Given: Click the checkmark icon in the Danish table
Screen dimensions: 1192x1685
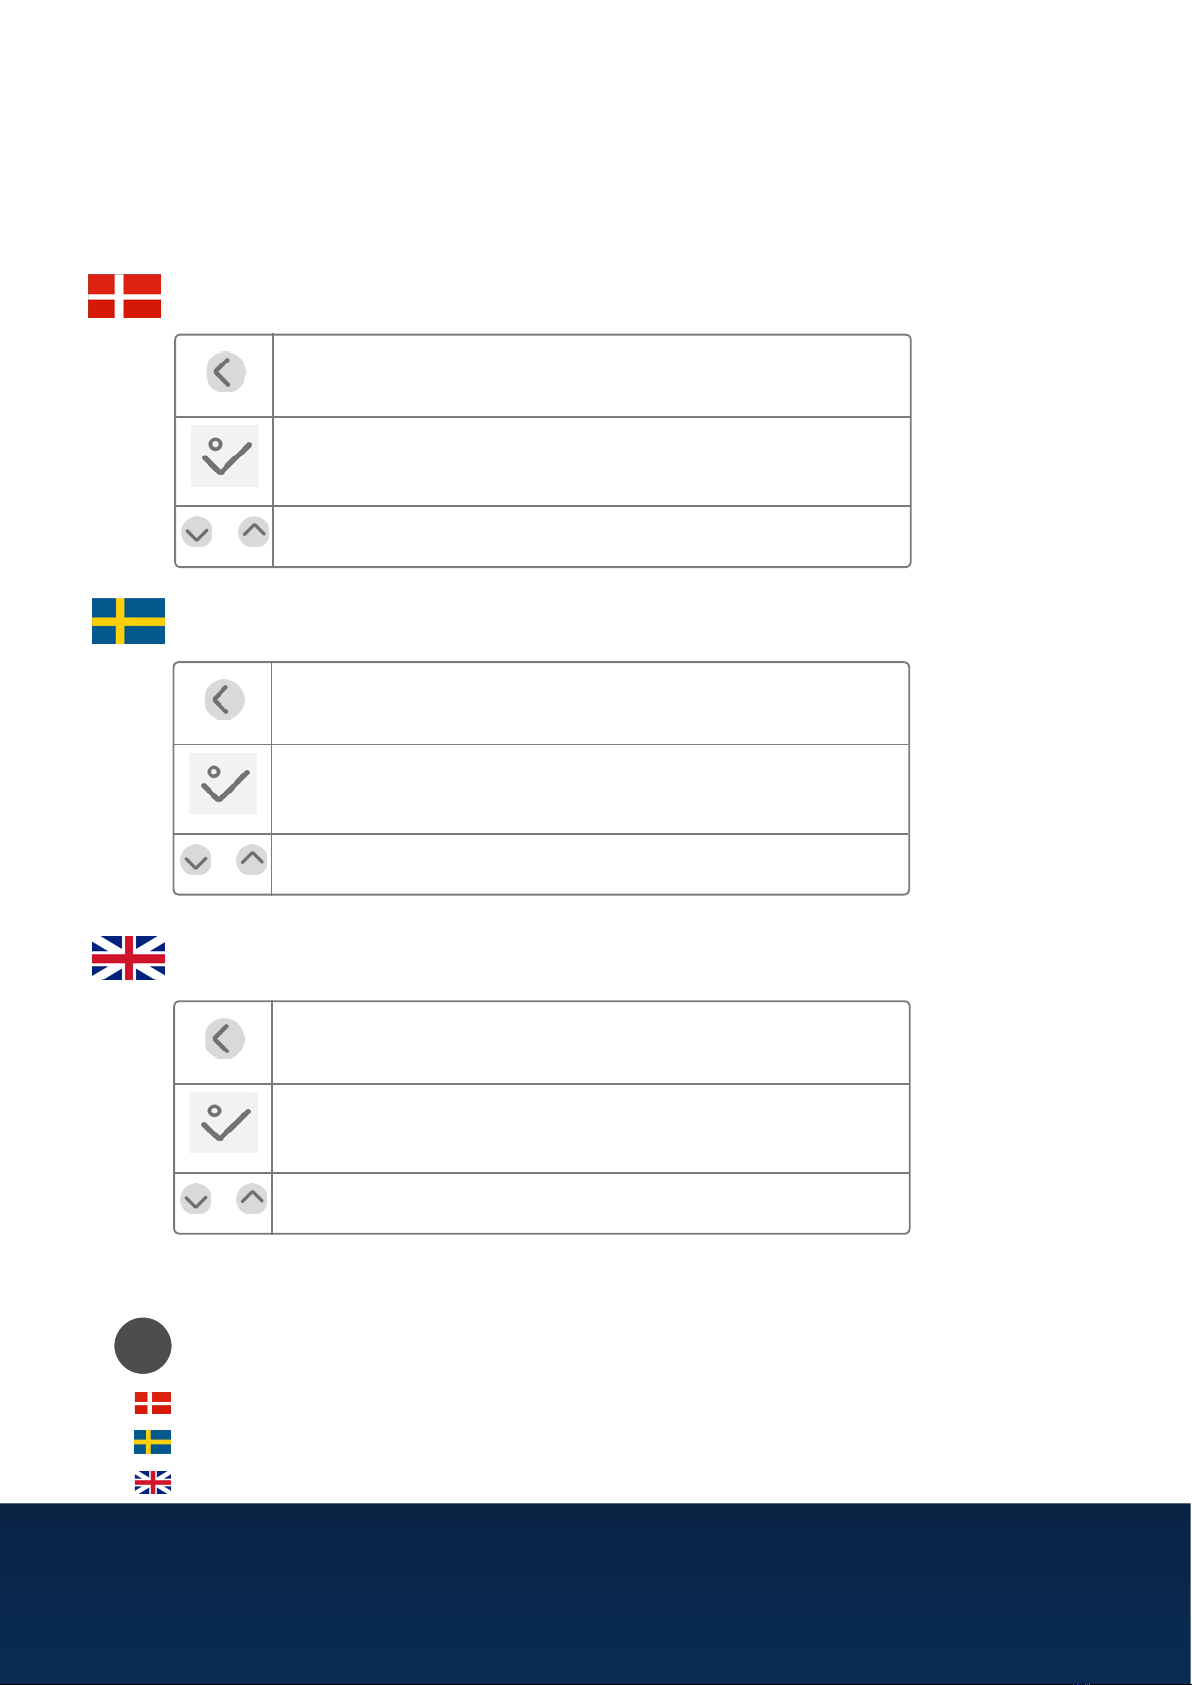Looking at the screenshot, I should (x=225, y=456).
